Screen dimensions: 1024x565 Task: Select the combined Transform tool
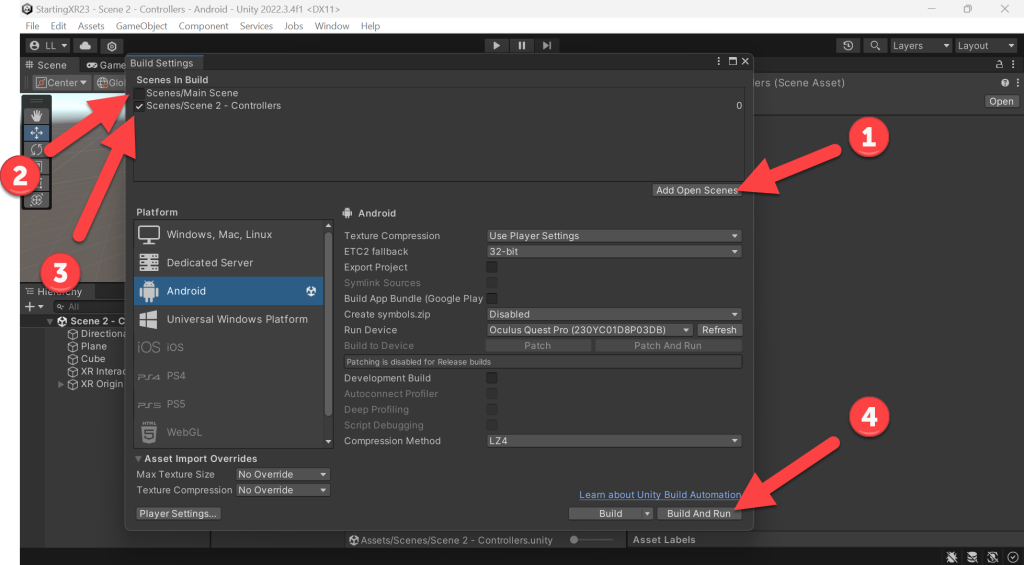point(37,200)
